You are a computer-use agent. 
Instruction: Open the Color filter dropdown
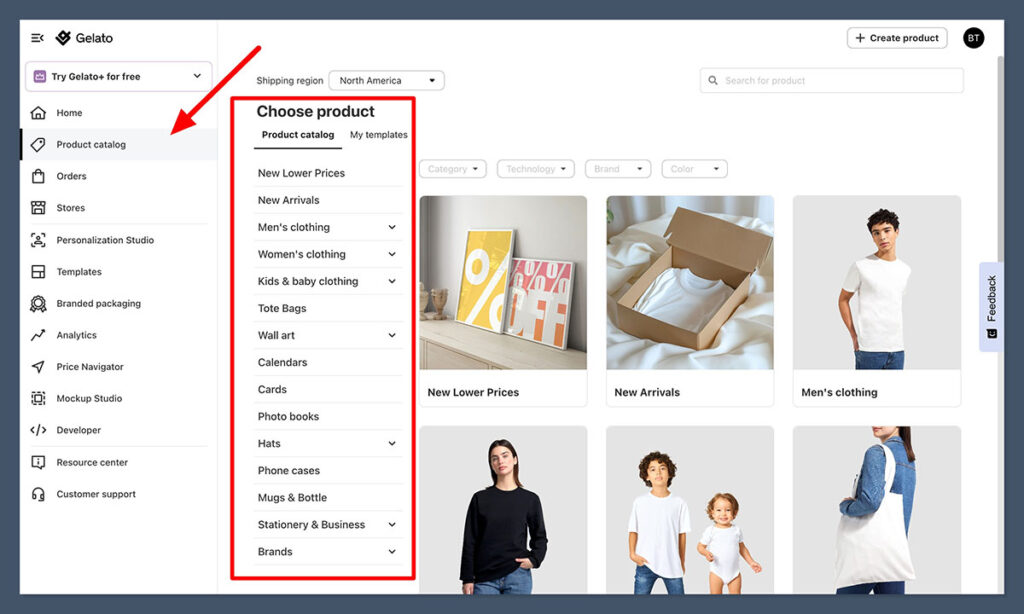point(694,169)
